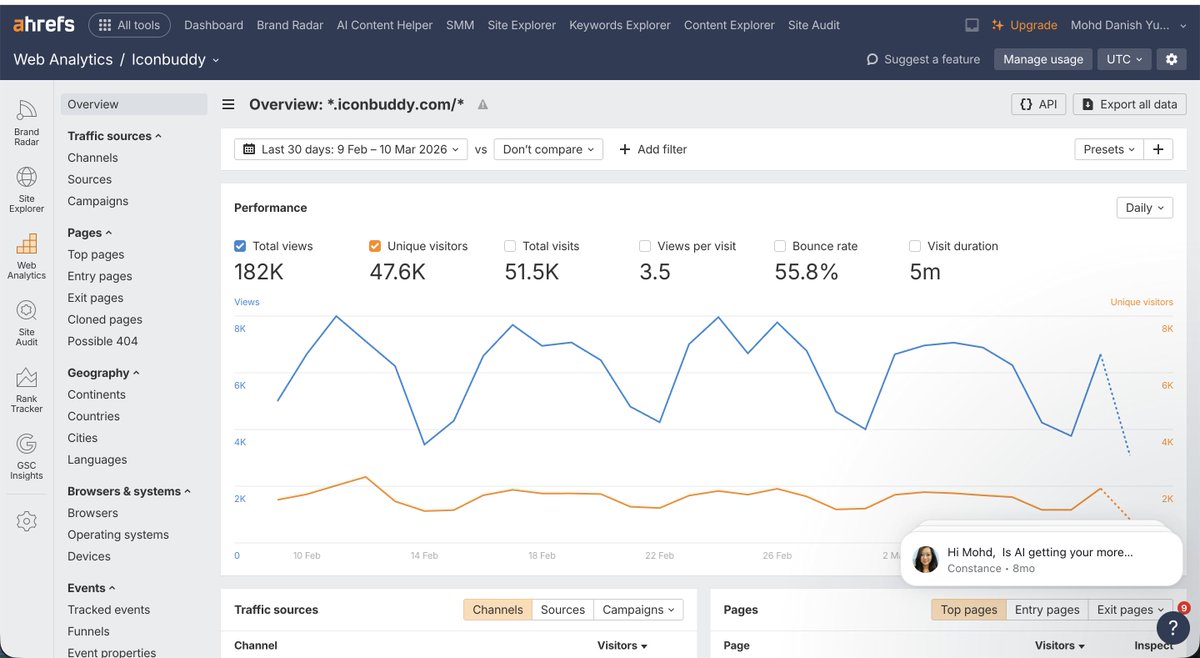Sort by Visitors column in Traffic sources
This screenshot has width=1200, height=658.
[x=622, y=646]
